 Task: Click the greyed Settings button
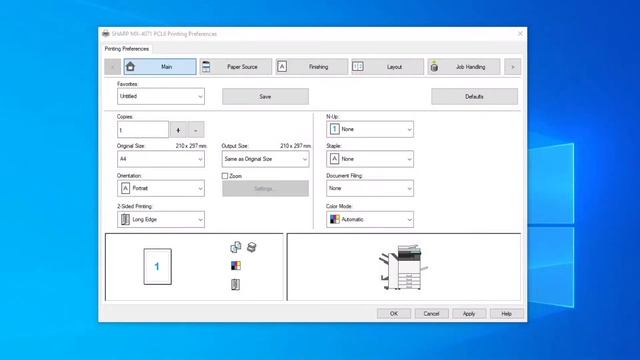[x=265, y=189]
